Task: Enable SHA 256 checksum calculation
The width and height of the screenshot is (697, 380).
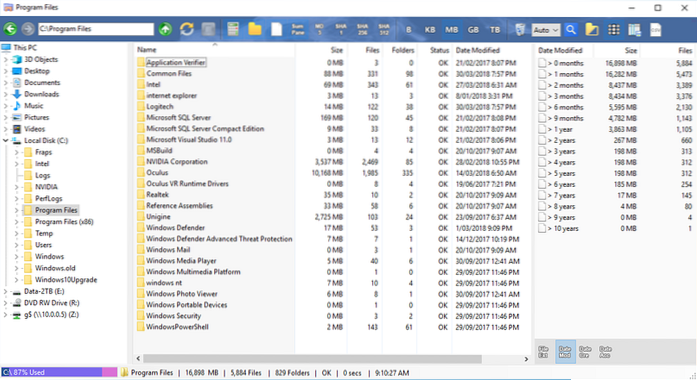Action: [362, 30]
